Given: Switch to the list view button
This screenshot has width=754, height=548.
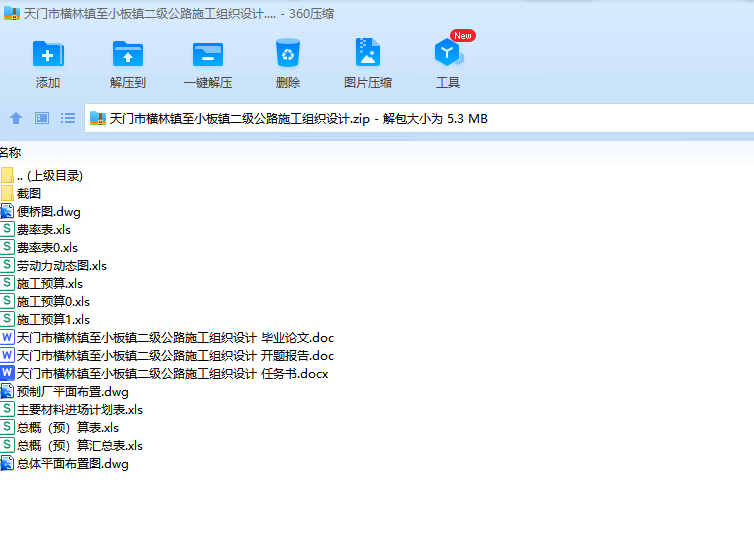Looking at the screenshot, I should click(x=68, y=118).
